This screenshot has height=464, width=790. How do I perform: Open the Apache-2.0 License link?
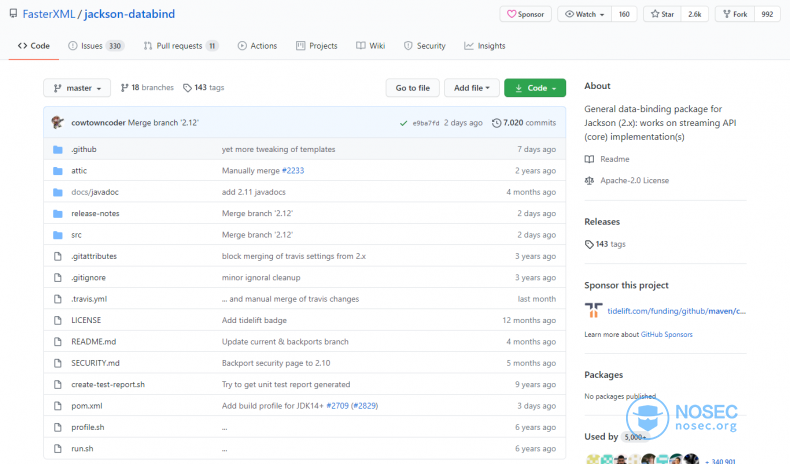(634, 180)
